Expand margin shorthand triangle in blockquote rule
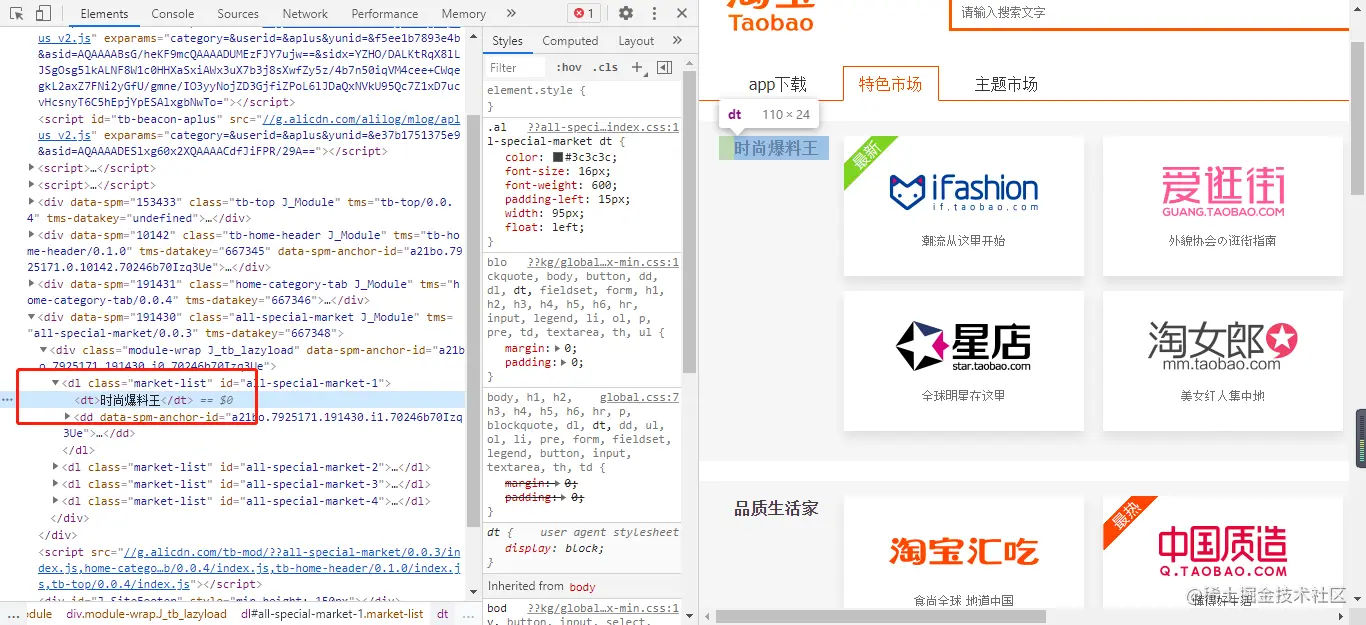This screenshot has width=1366, height=625. click(558, 348)
